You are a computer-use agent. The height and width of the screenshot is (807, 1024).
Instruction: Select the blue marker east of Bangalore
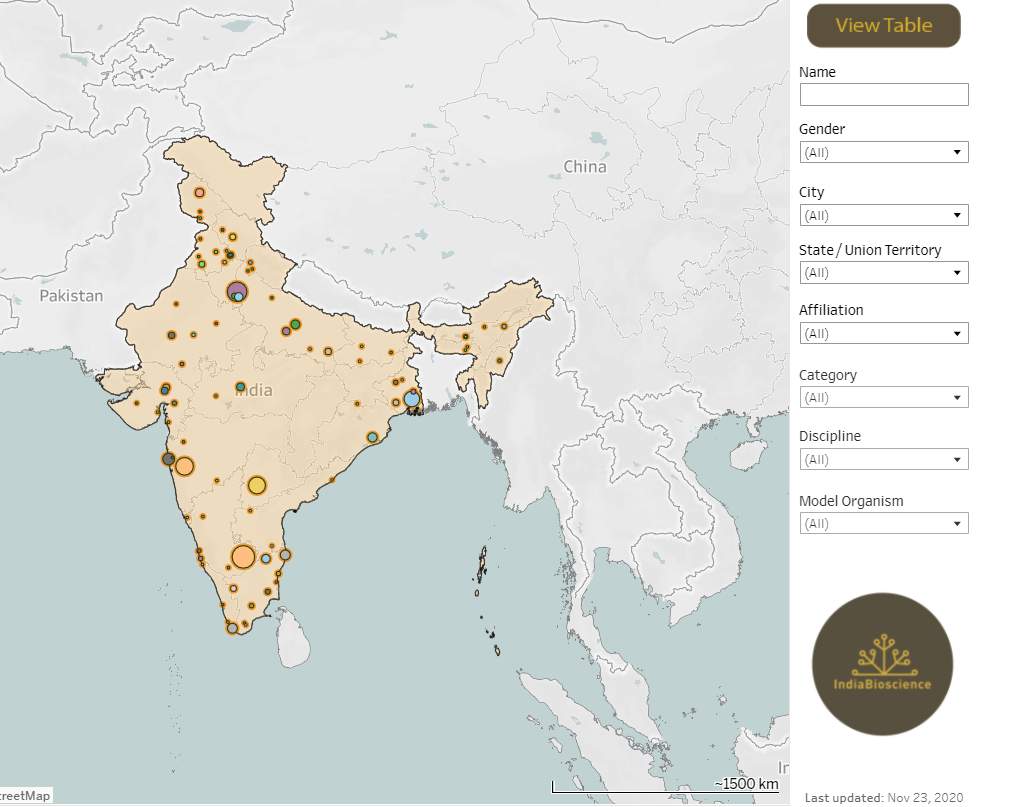pos(266,559)
